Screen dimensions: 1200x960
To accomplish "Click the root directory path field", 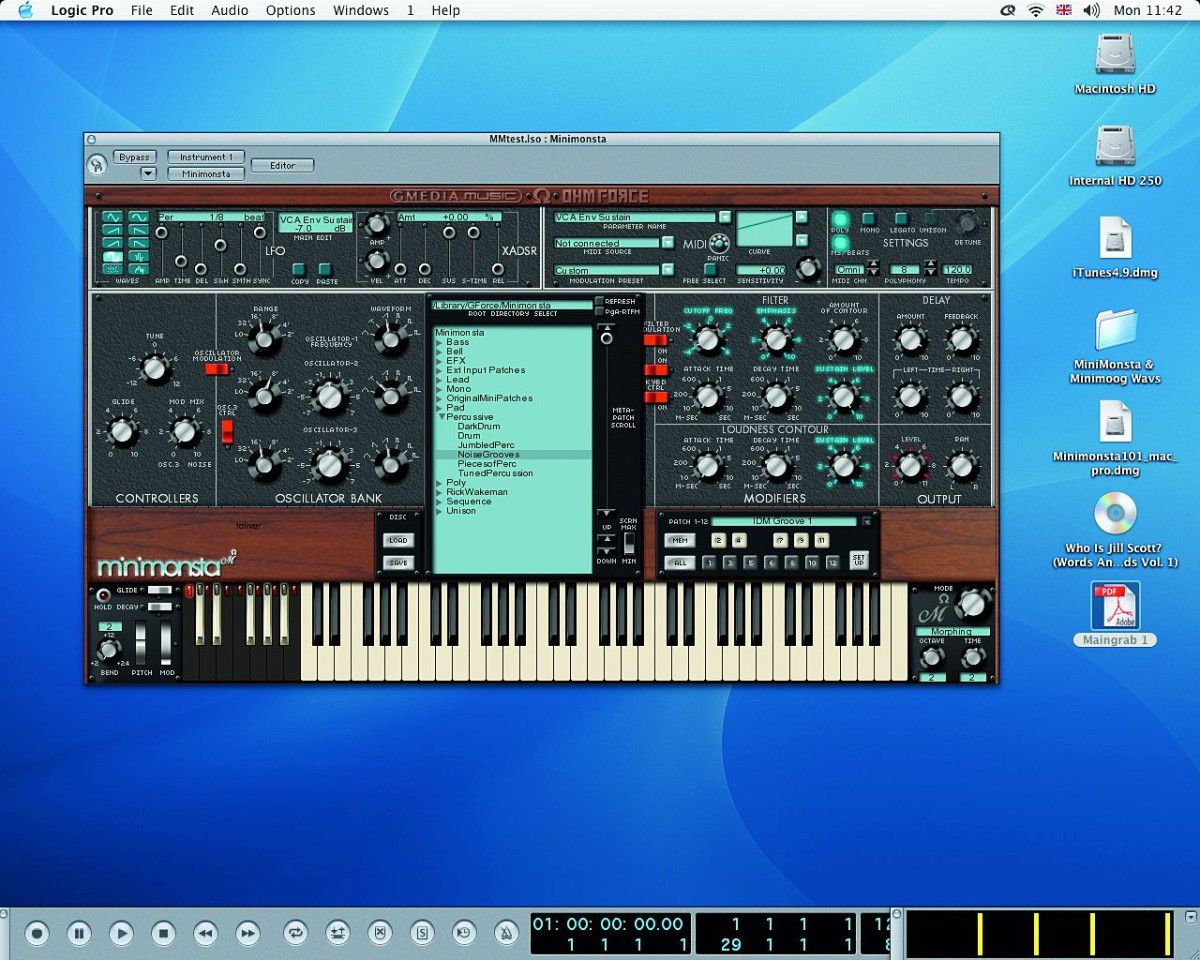I will click(512, 305).
